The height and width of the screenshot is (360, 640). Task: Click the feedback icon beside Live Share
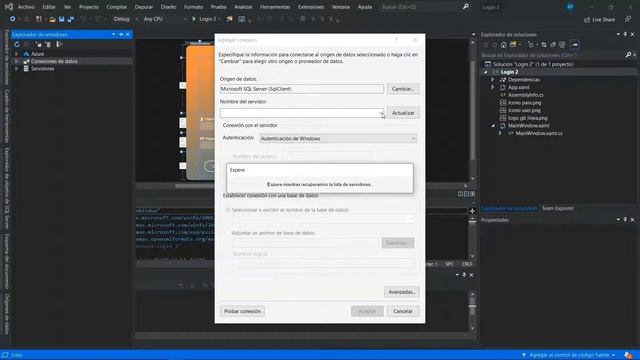tap(628, 19)
